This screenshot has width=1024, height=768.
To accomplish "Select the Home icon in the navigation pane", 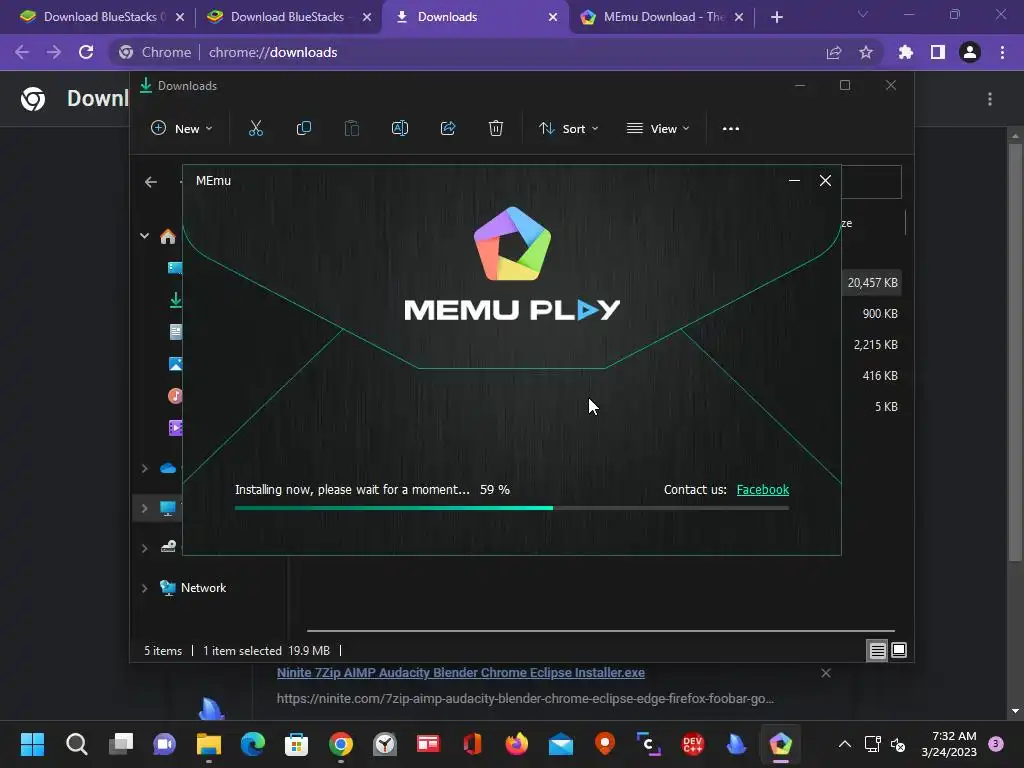I will click(x=168, y=236).
